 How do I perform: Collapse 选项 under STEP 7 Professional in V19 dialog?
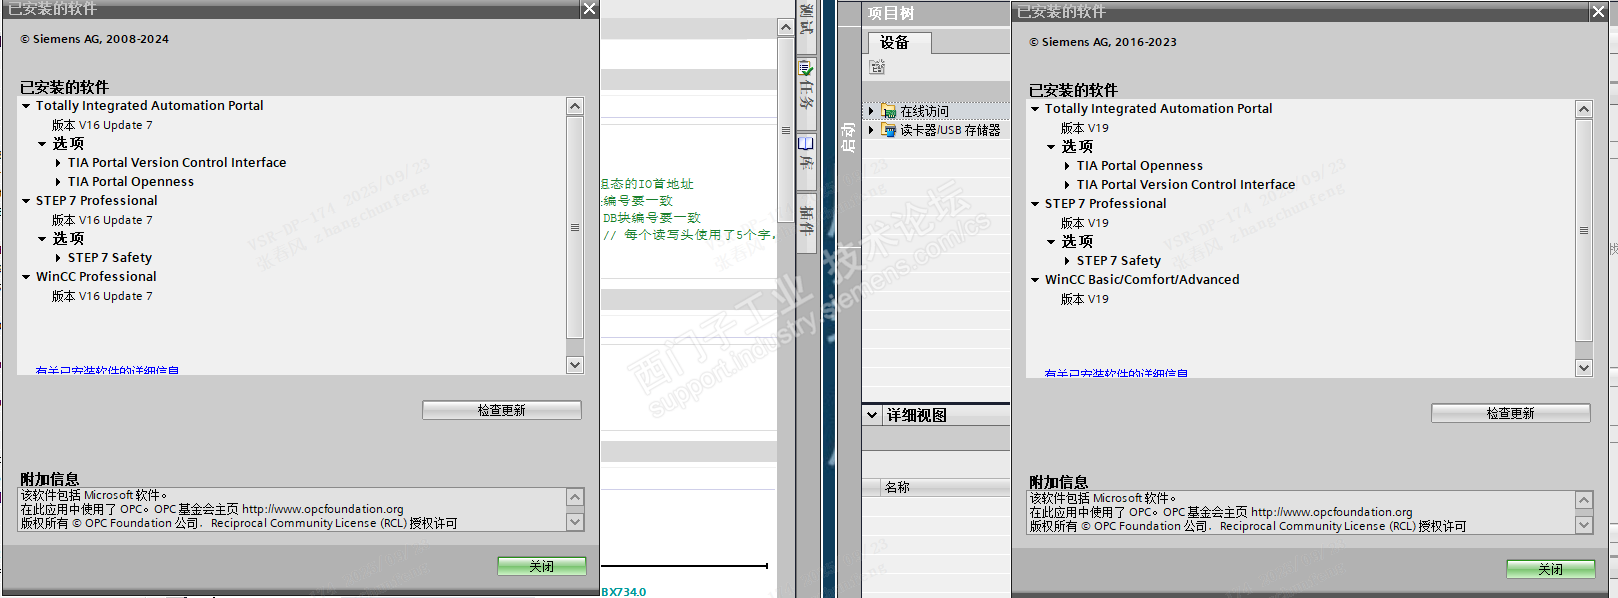pyautogui.click(x=1051, y=242)
